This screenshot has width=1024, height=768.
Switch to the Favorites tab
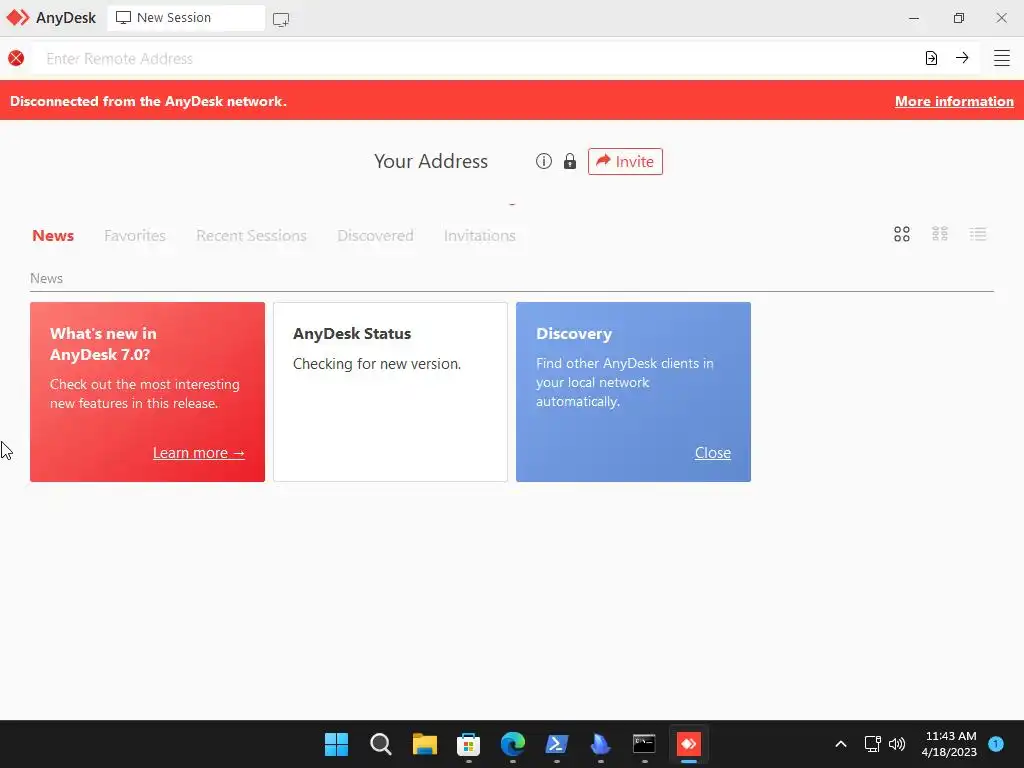click(135, 235)
